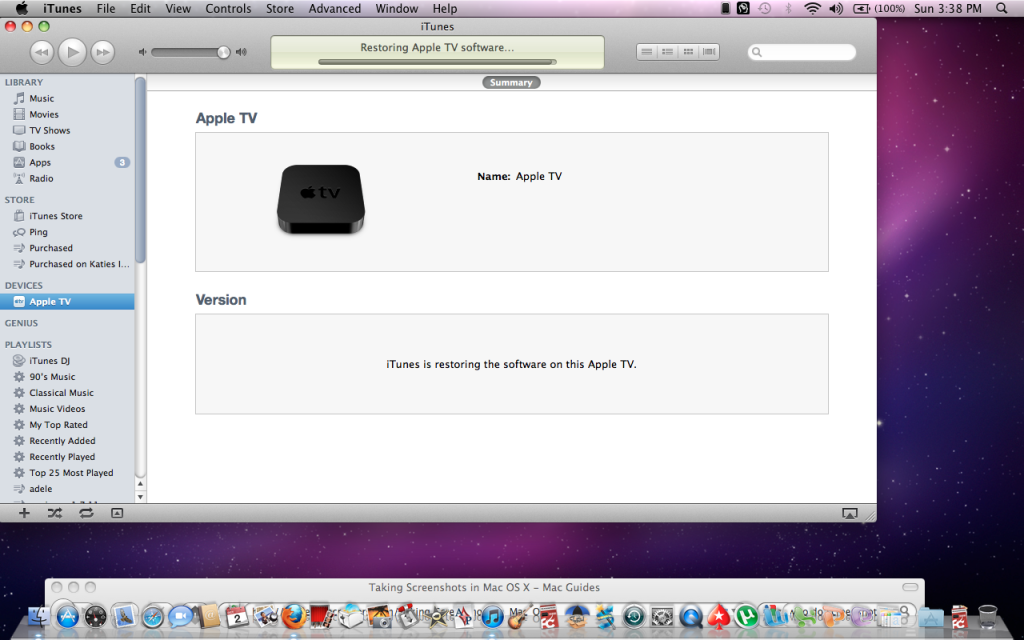Open the Trash in the Dock
Image resolution: width=1024 pixels, height=640 pixels.
988,616
